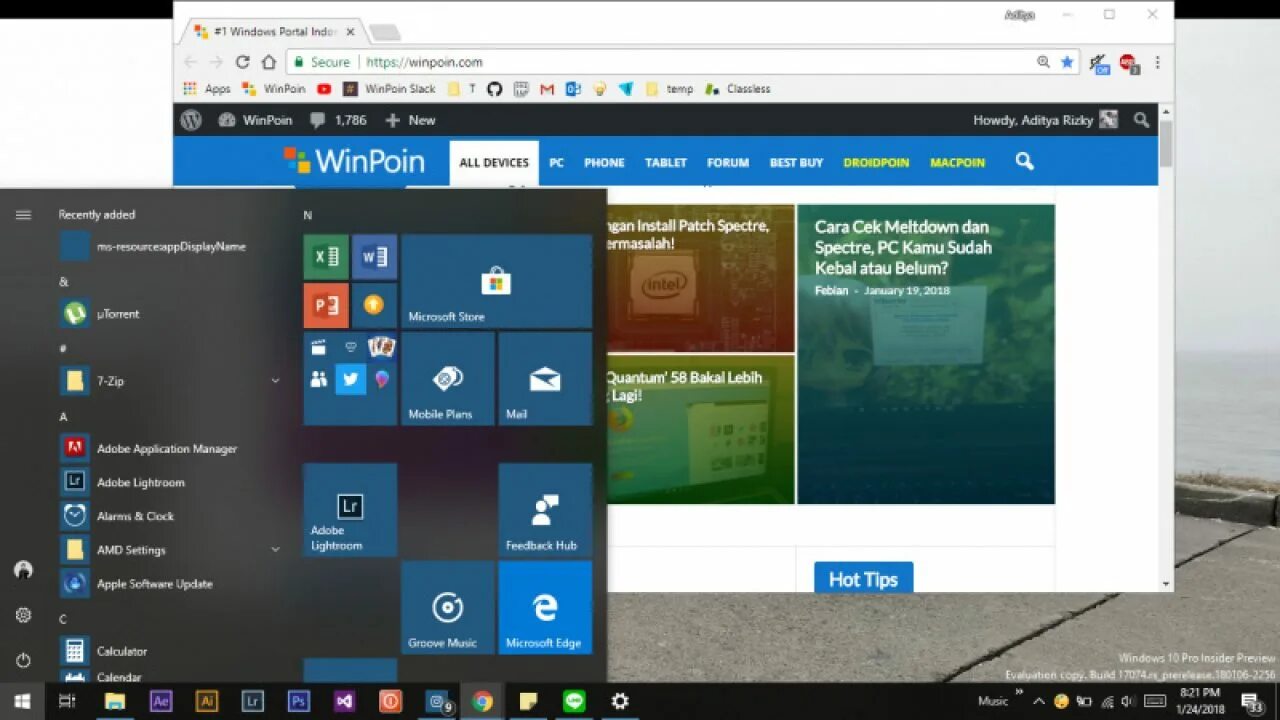1280x720 pixels.
Task: Open the Twitter small tile
Action: (x=350, y=379)
